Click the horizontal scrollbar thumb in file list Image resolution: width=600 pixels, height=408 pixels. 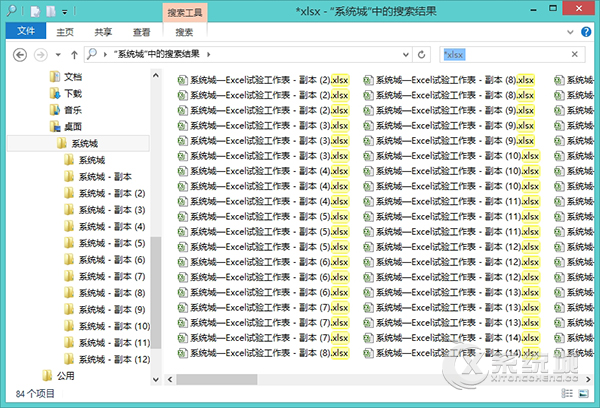point(217,379)
